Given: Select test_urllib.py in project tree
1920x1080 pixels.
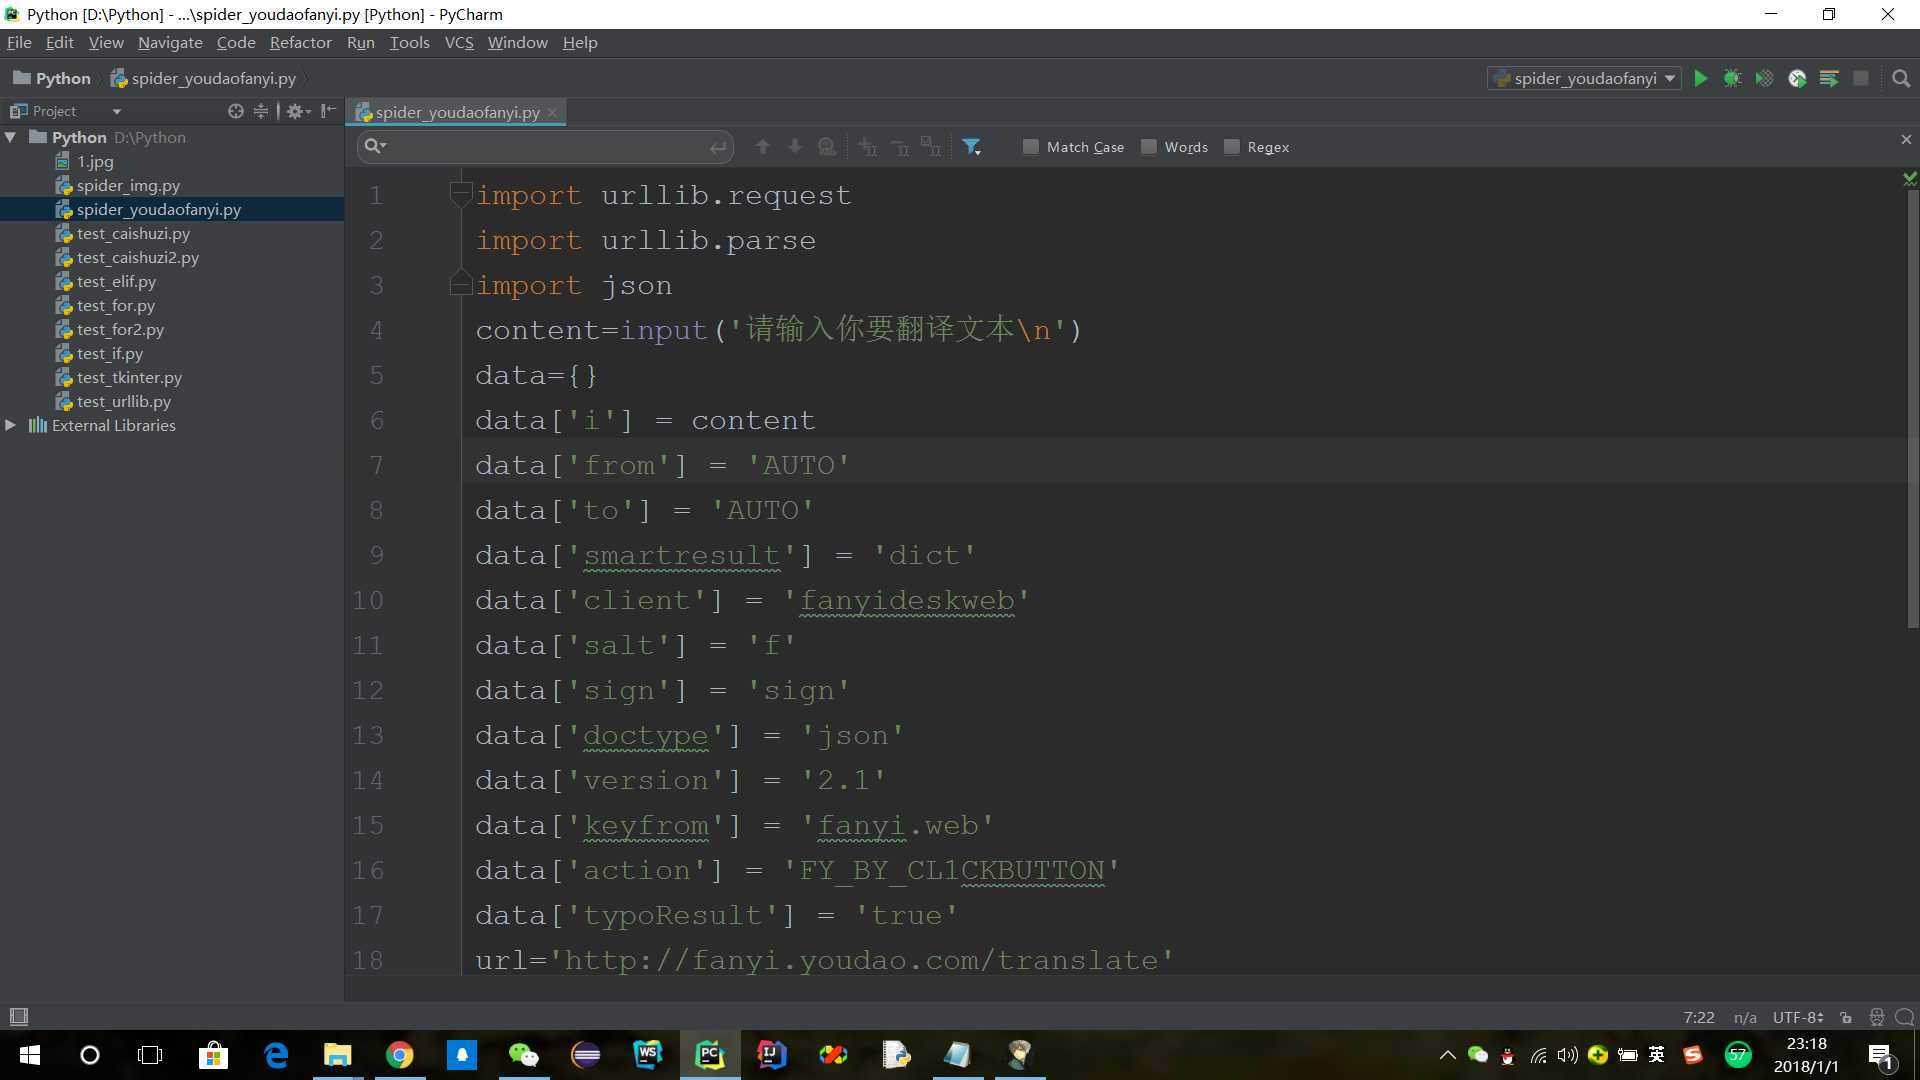Looking at the screenshot, I should pyautogui.click(x=124, y=401).
